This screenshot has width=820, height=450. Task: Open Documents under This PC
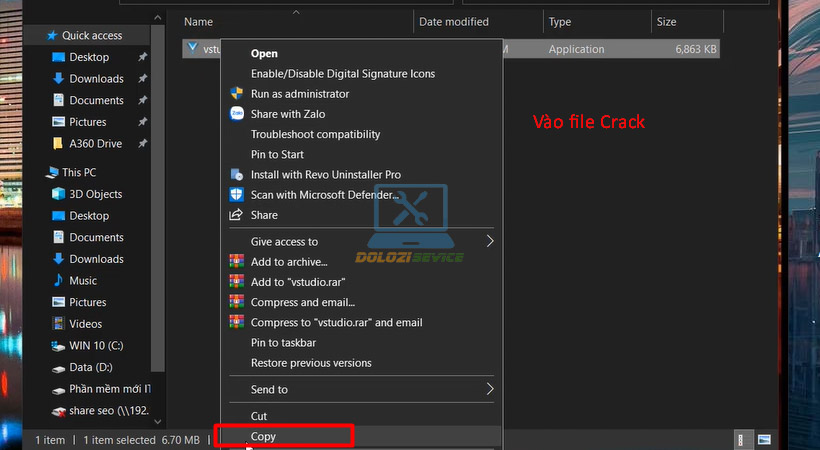click(96, 237)
